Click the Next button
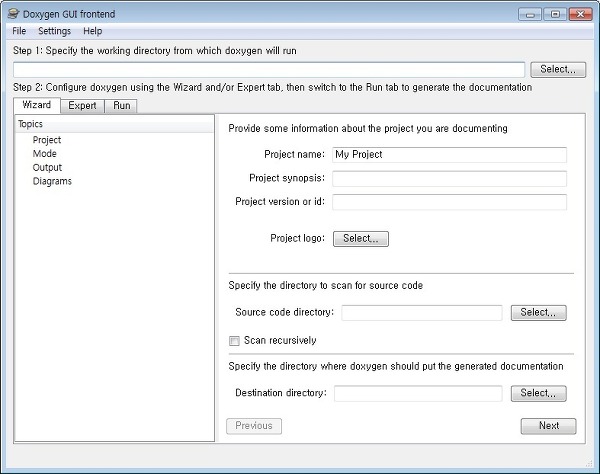 tap(548, 426)
